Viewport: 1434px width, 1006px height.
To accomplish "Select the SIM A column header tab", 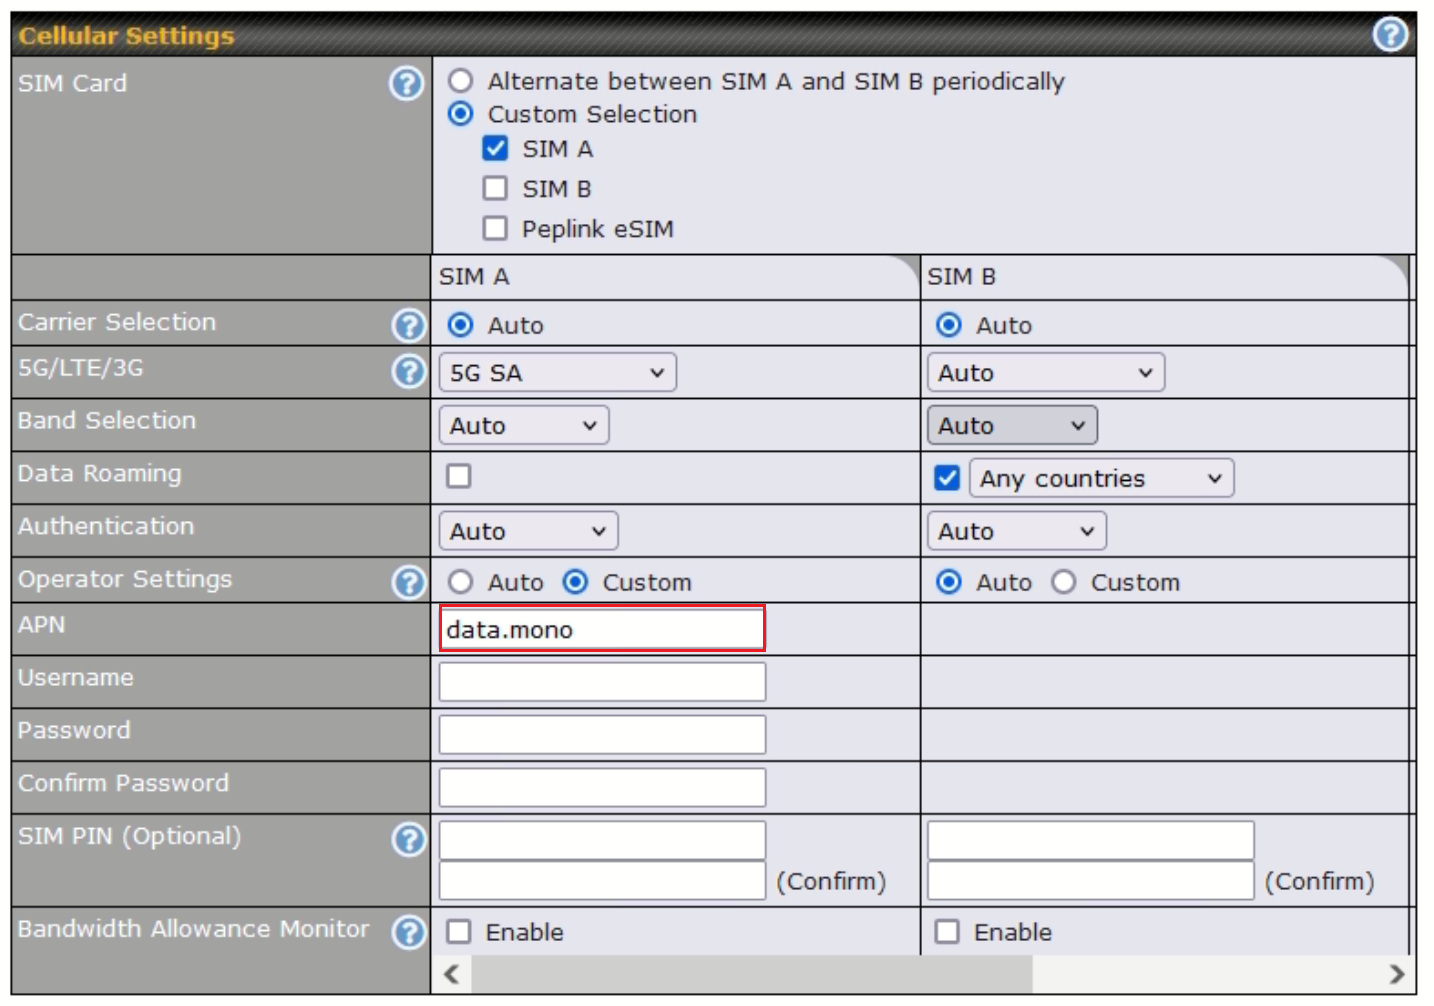I will click(x=675, y=277).
